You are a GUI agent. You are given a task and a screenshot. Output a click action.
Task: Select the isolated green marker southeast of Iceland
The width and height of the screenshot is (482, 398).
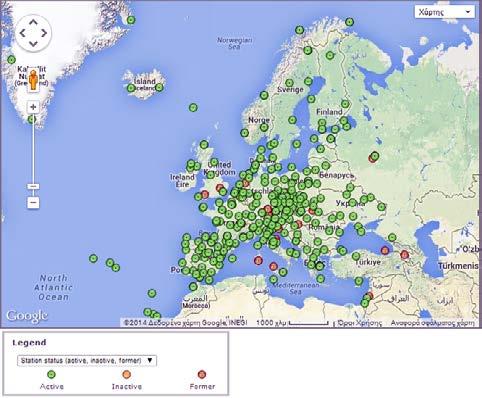click(x=193, y=108)
